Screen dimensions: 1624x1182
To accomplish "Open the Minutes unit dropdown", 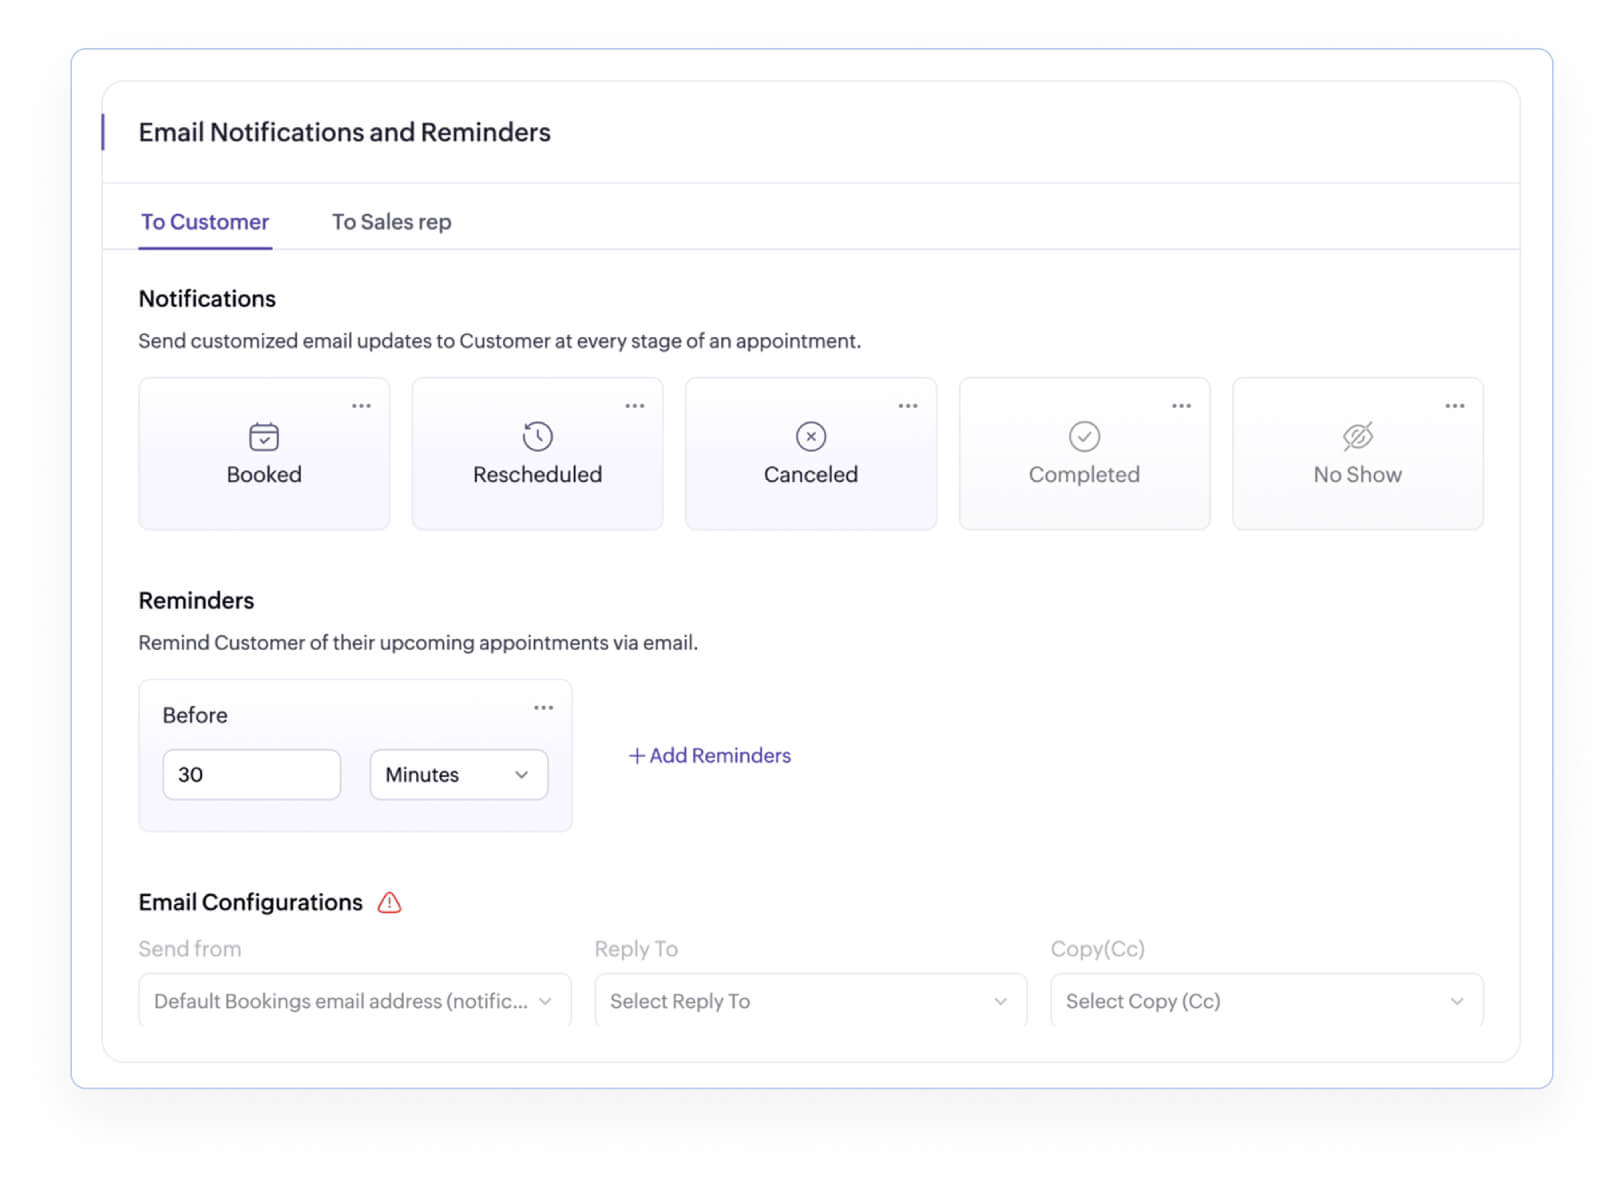I will tap(458, 774).
